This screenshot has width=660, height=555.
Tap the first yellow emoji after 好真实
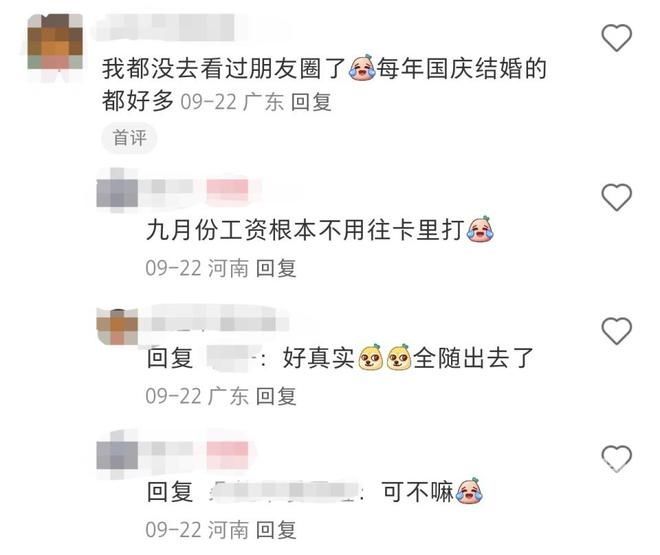pos(370,358)
